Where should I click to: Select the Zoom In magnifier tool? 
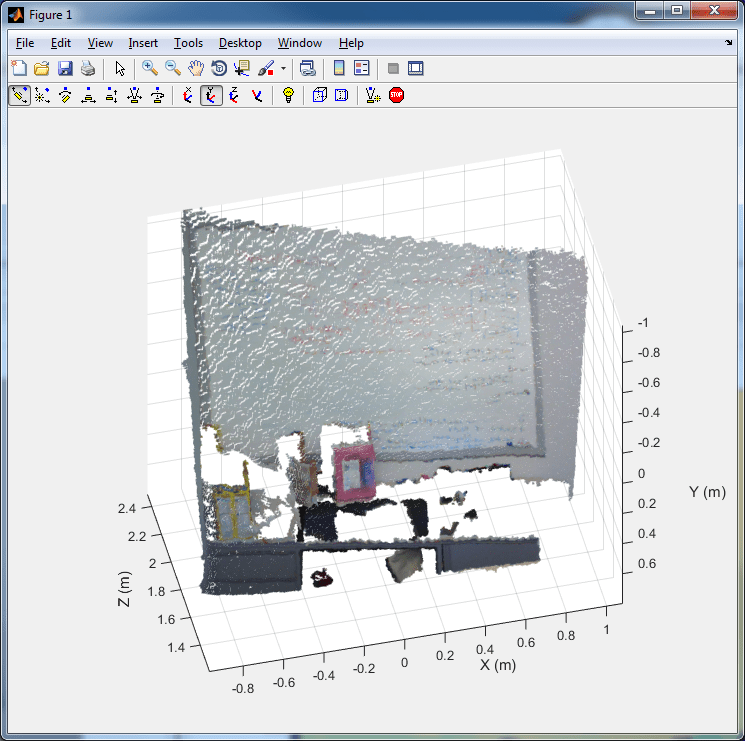pos(150,68)
